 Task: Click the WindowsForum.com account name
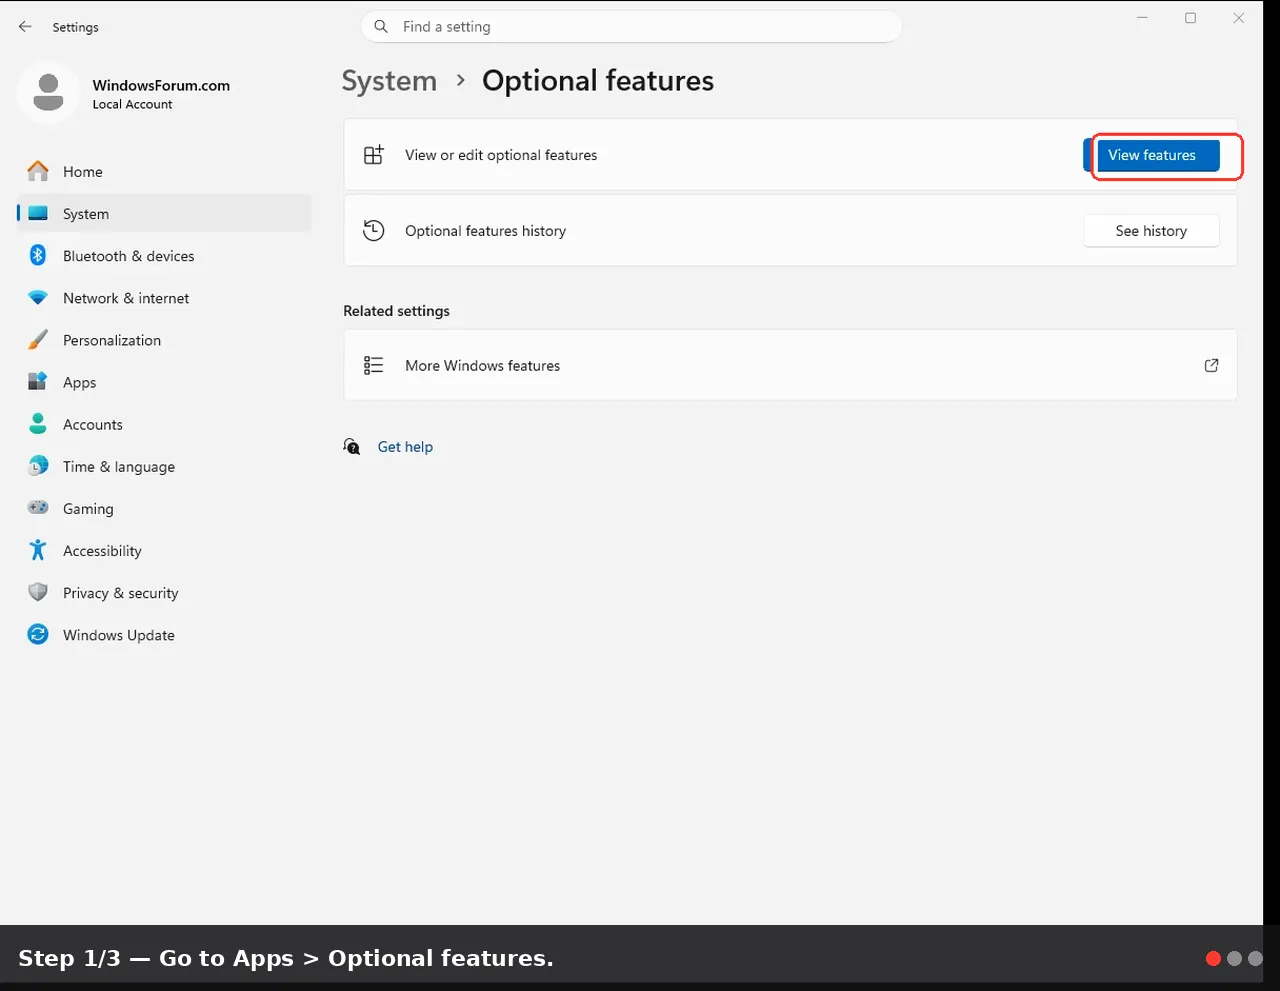pos(161,85)
